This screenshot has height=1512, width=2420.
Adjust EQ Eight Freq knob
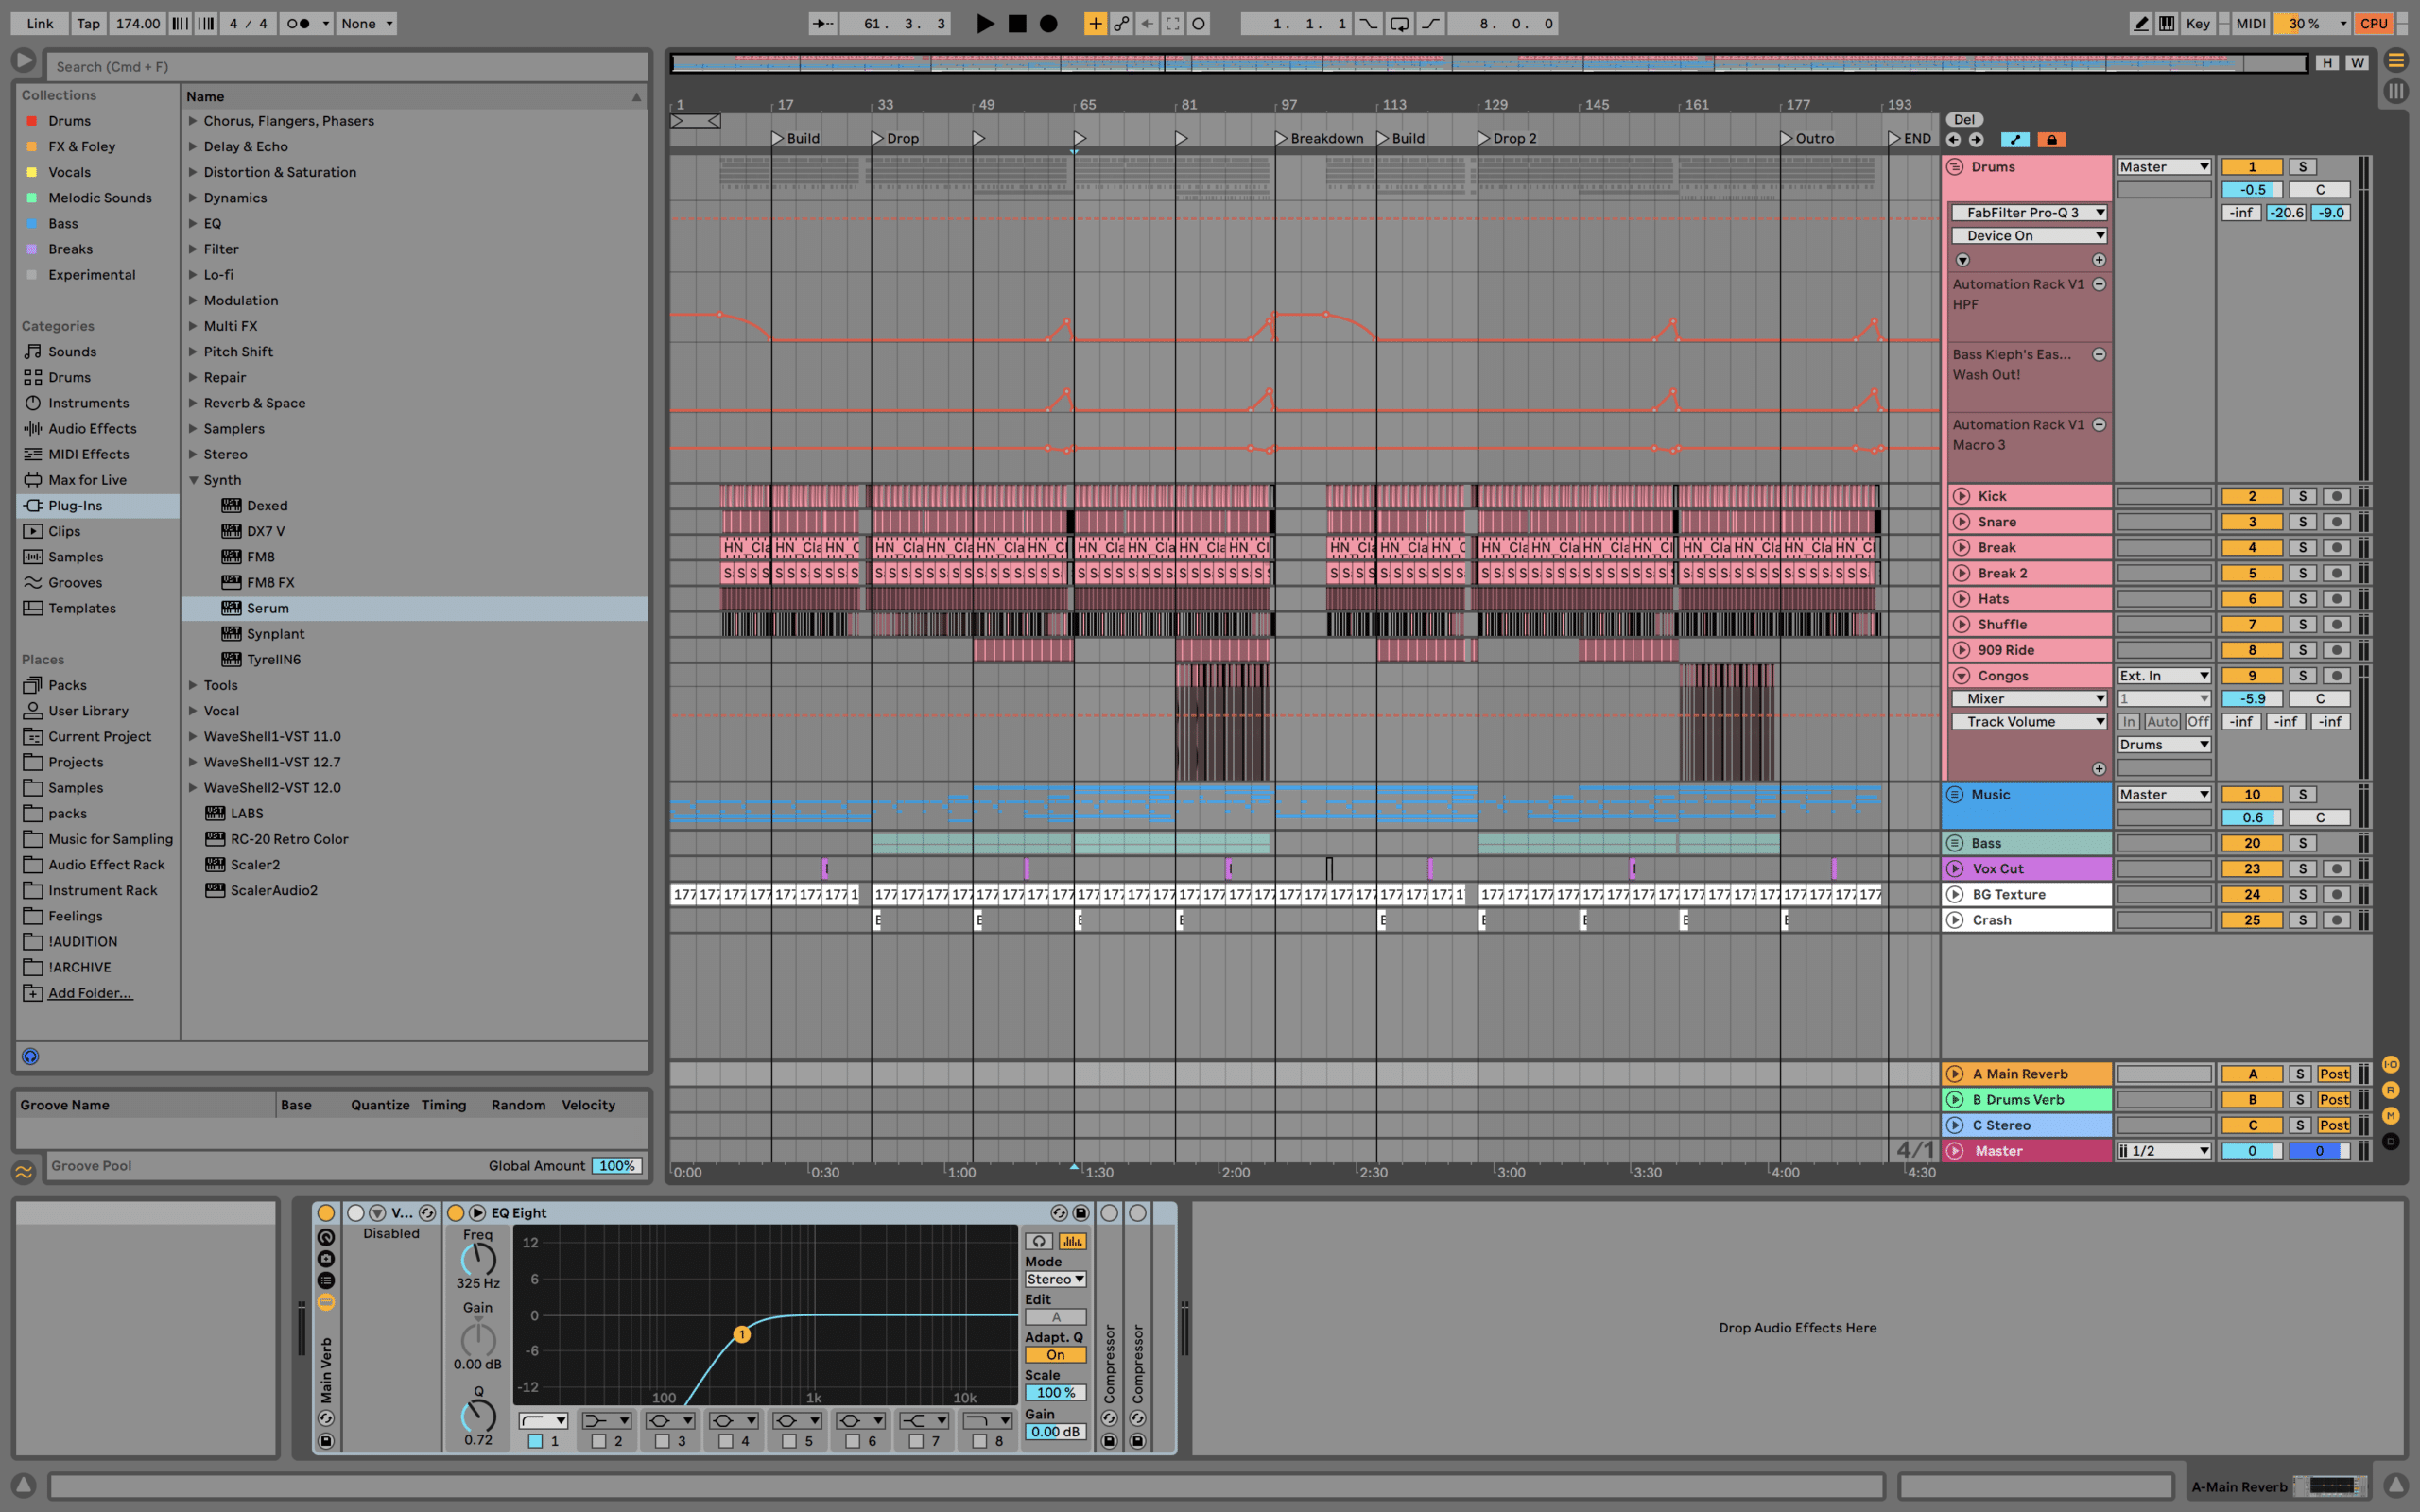[x=478, y=1259]
